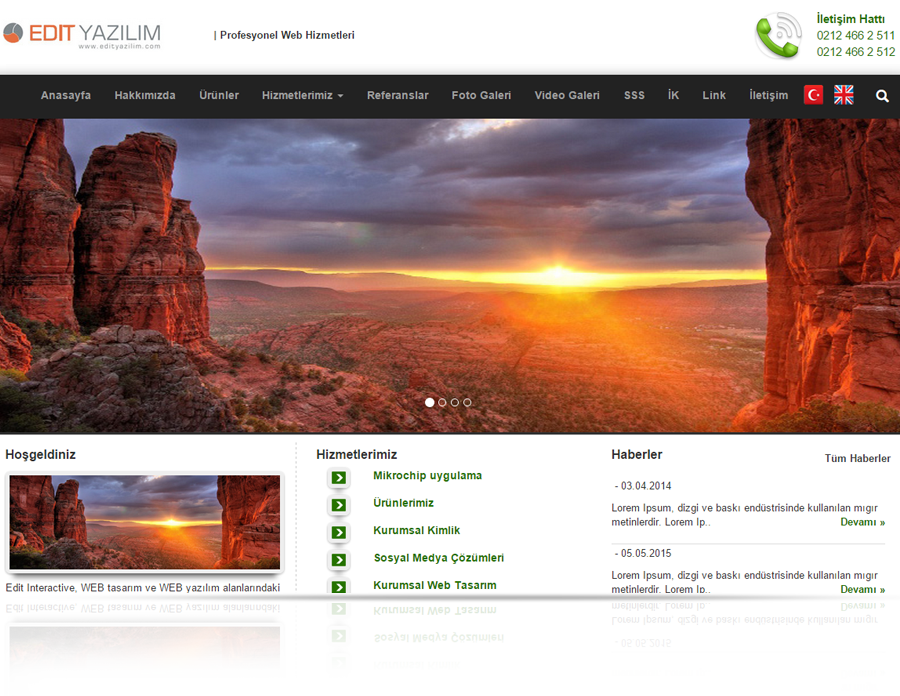The height and width of the screenshot is (696, 900).
Task: Switch language using the UK flag
Action: coord(844,95)
